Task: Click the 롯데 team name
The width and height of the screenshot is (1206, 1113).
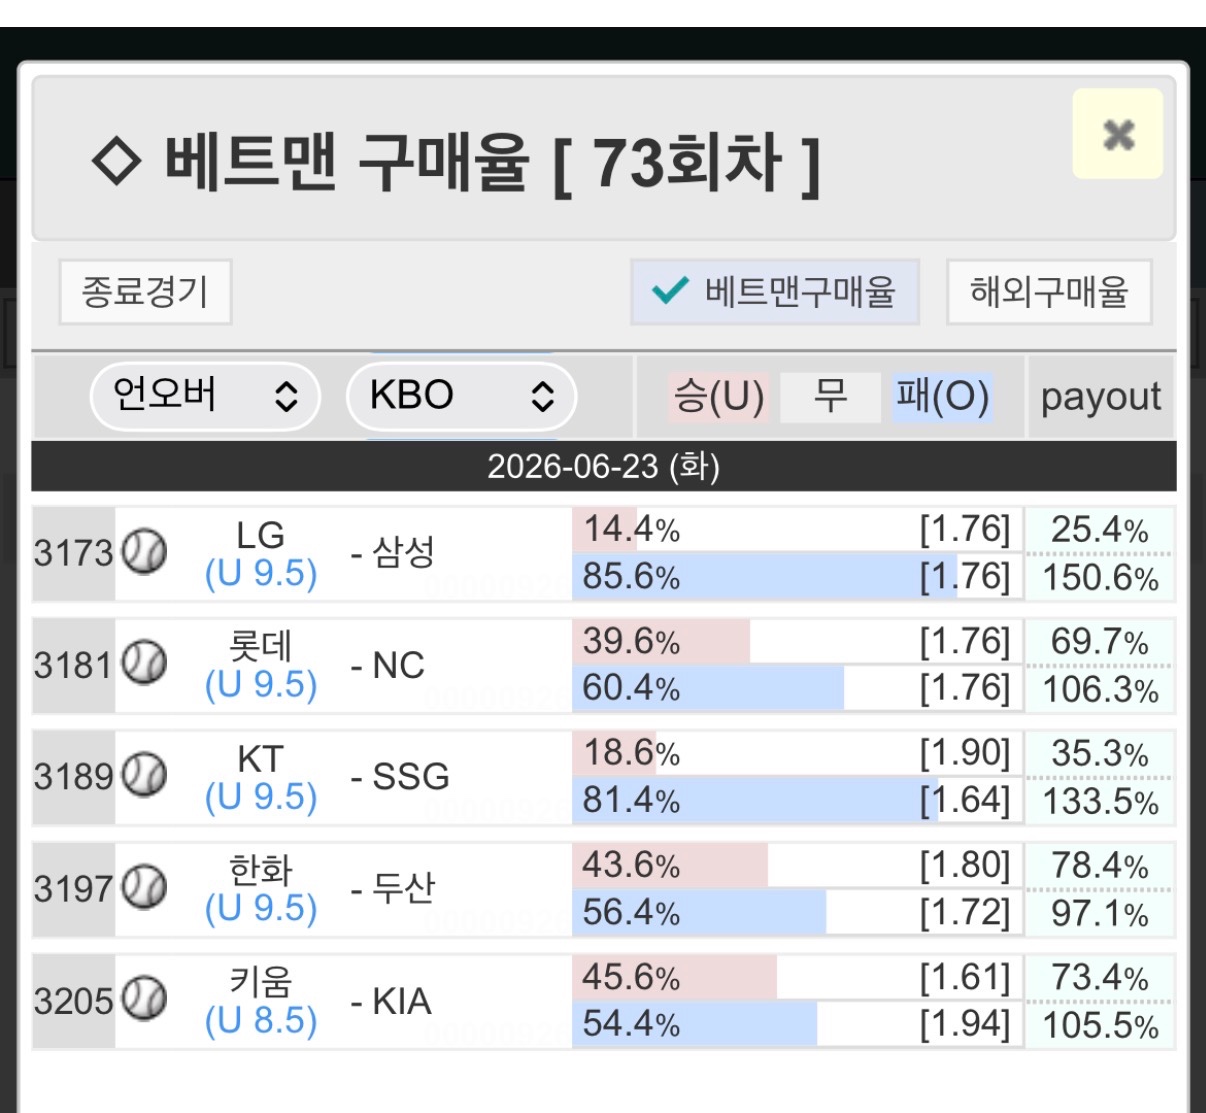Action: (260, 646)
